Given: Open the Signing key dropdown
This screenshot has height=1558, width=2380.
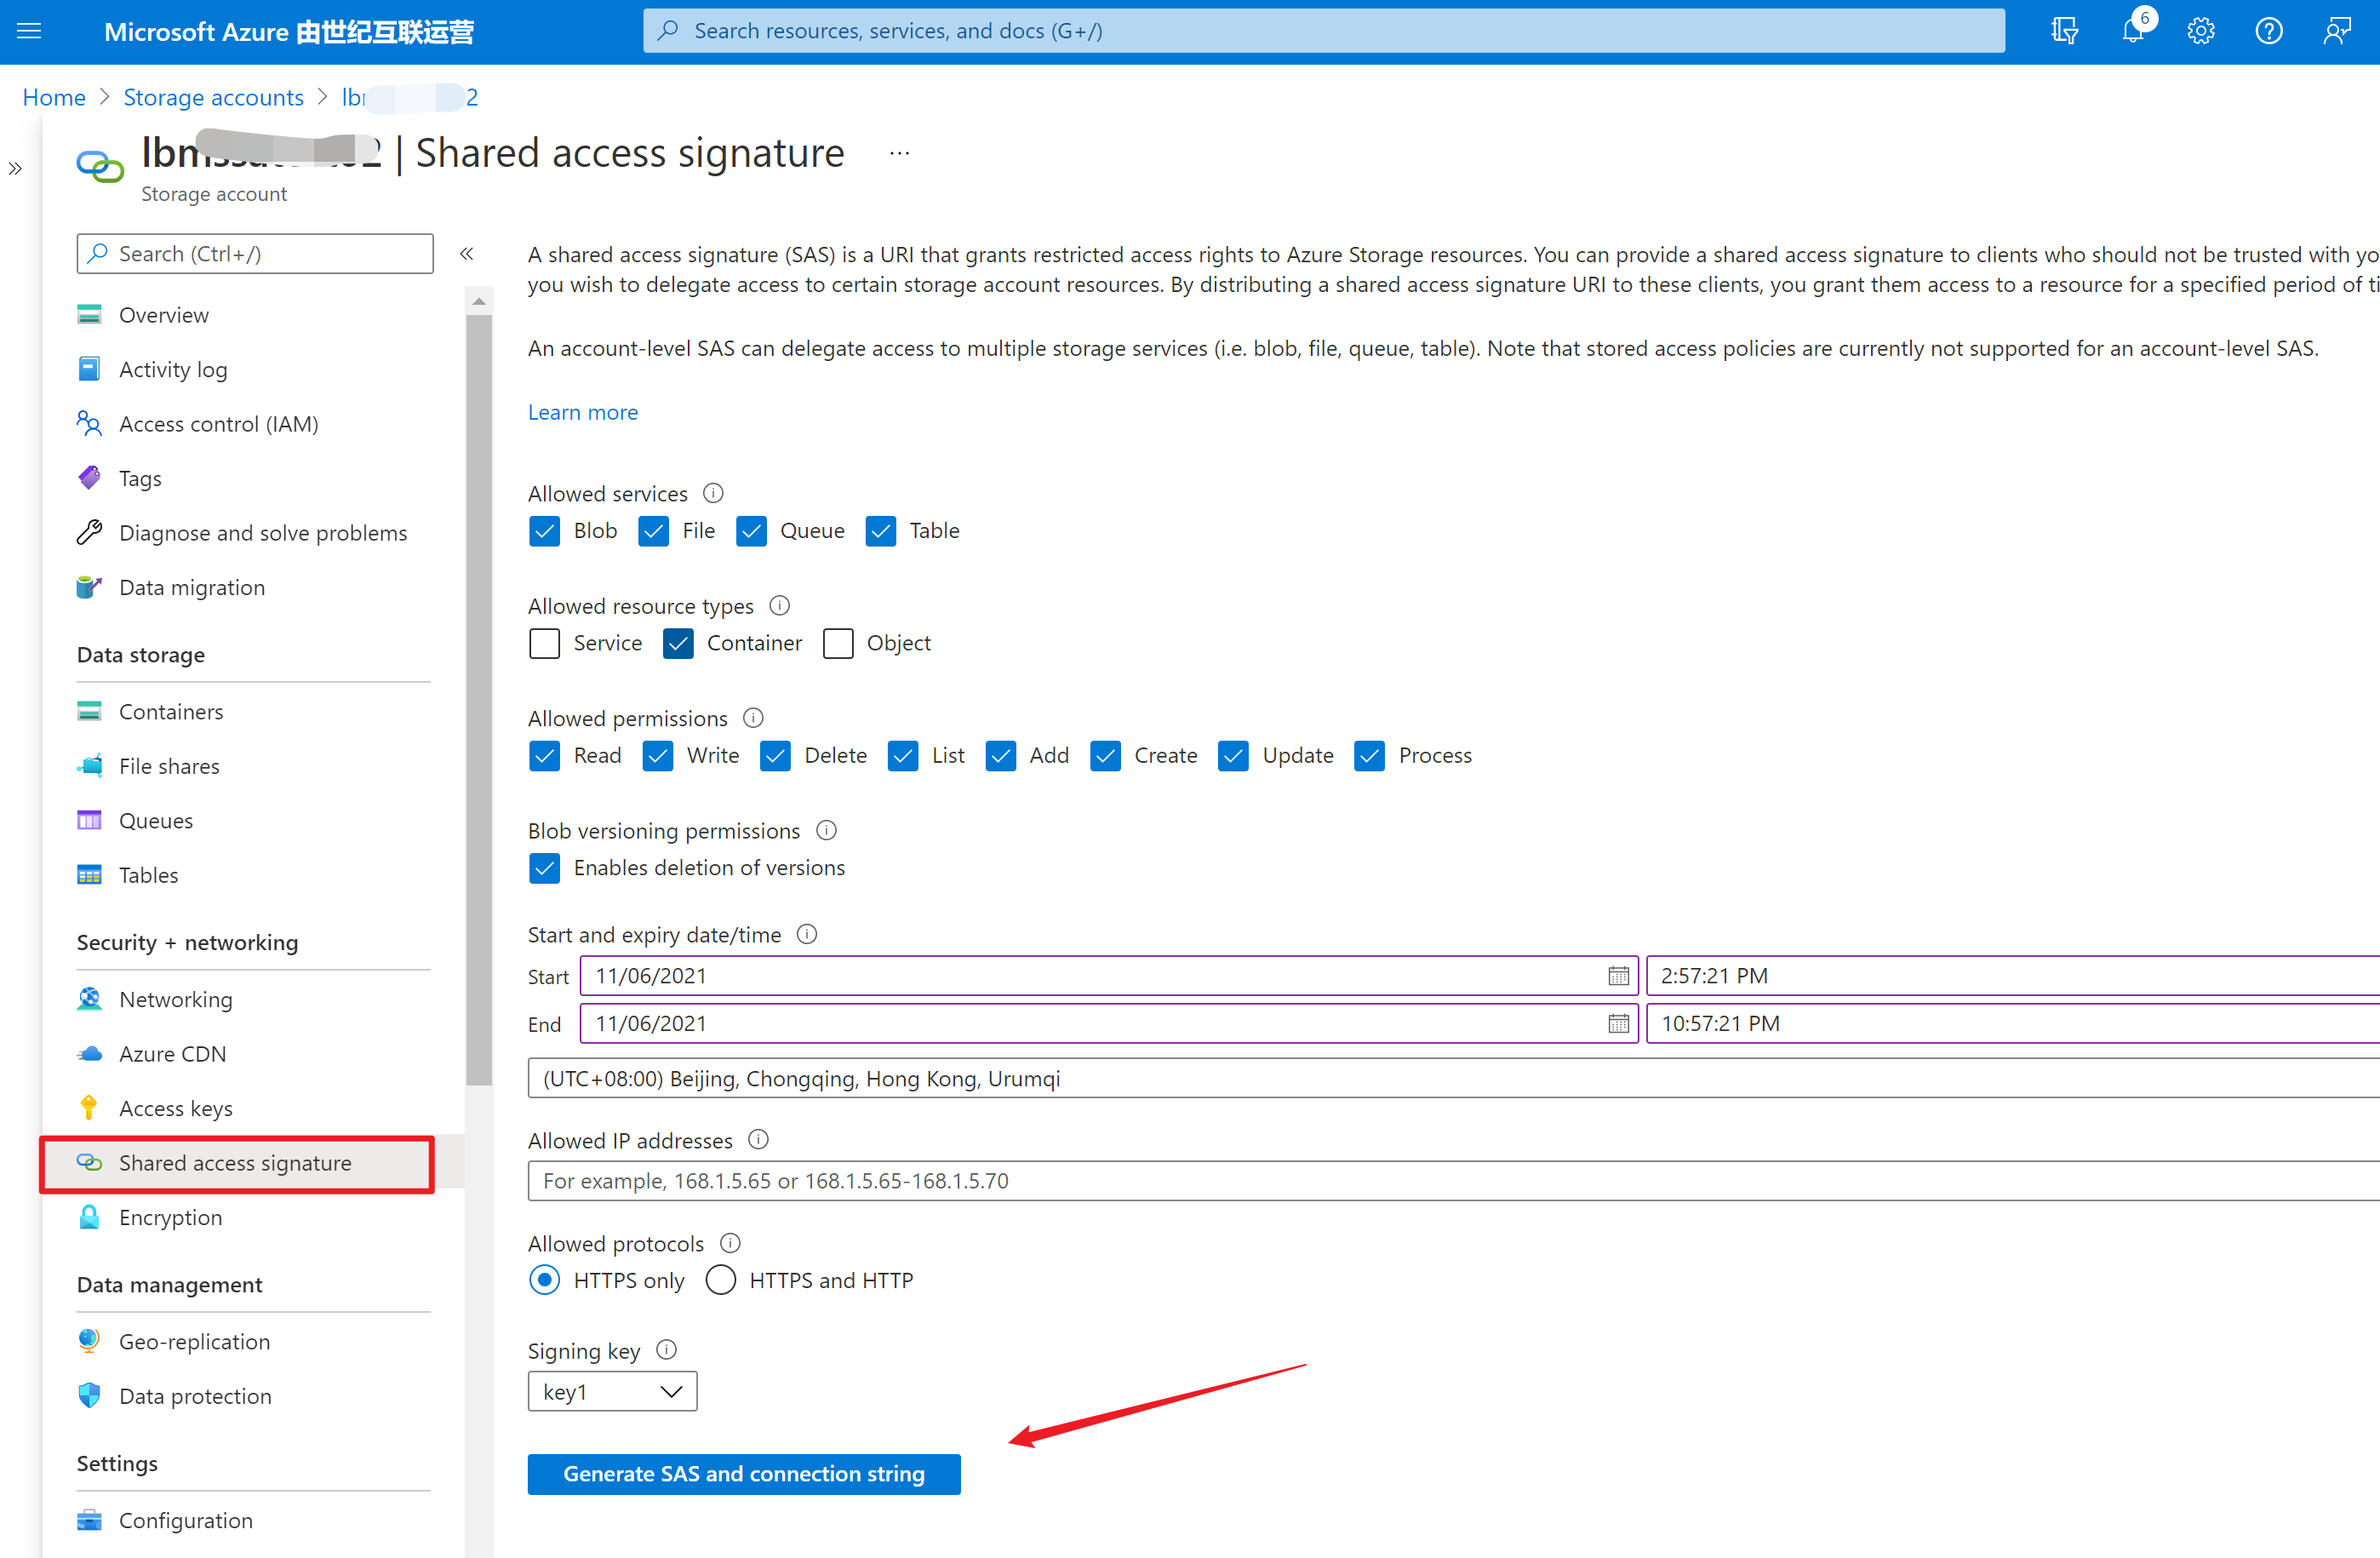Looking at the screenshot, I should [x=612, y=1391].
